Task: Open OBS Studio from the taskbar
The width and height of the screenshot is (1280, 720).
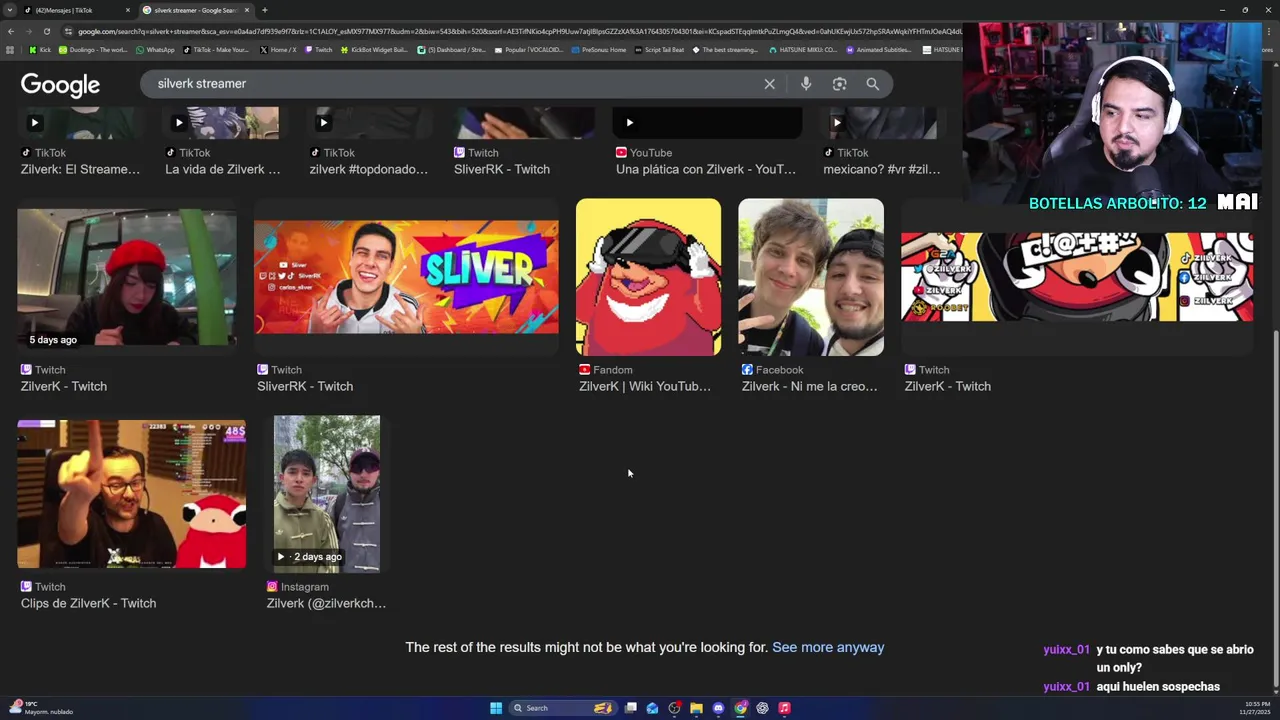Action: (674, 708)
